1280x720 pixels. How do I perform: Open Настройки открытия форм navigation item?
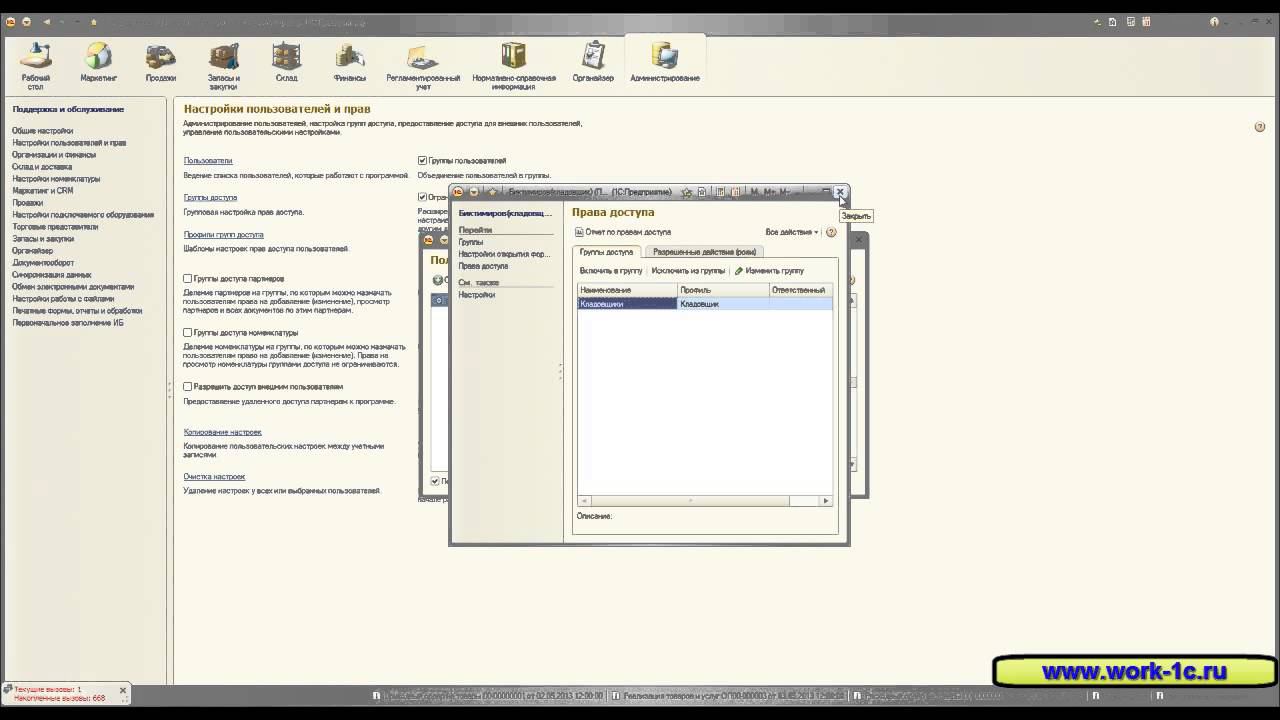click(x=505, y=254)
